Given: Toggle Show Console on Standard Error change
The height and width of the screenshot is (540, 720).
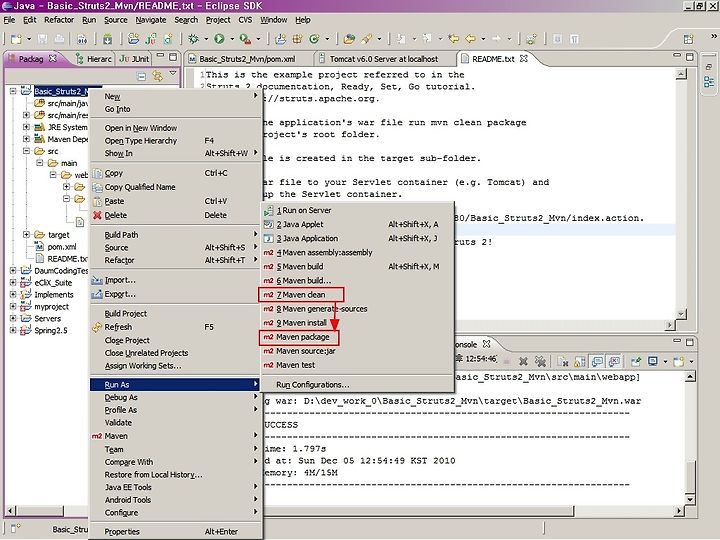Looking at the screenshot, I should pos(614,361).
